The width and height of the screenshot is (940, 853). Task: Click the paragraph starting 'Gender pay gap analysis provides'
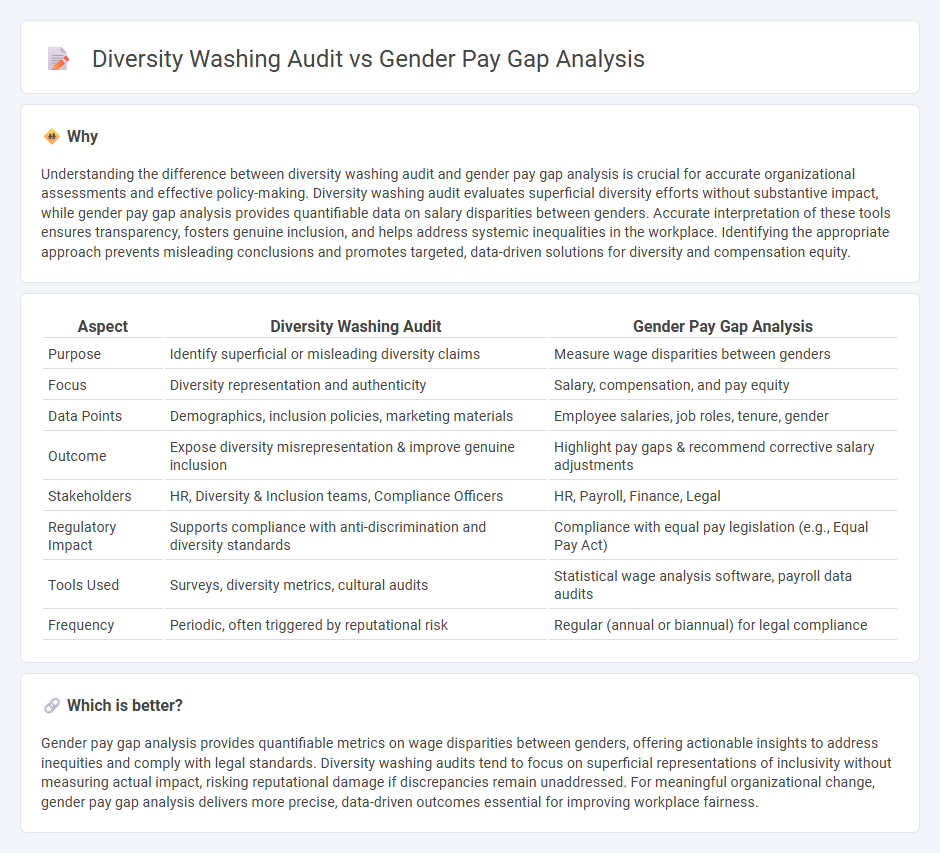(x=466, y=773)
